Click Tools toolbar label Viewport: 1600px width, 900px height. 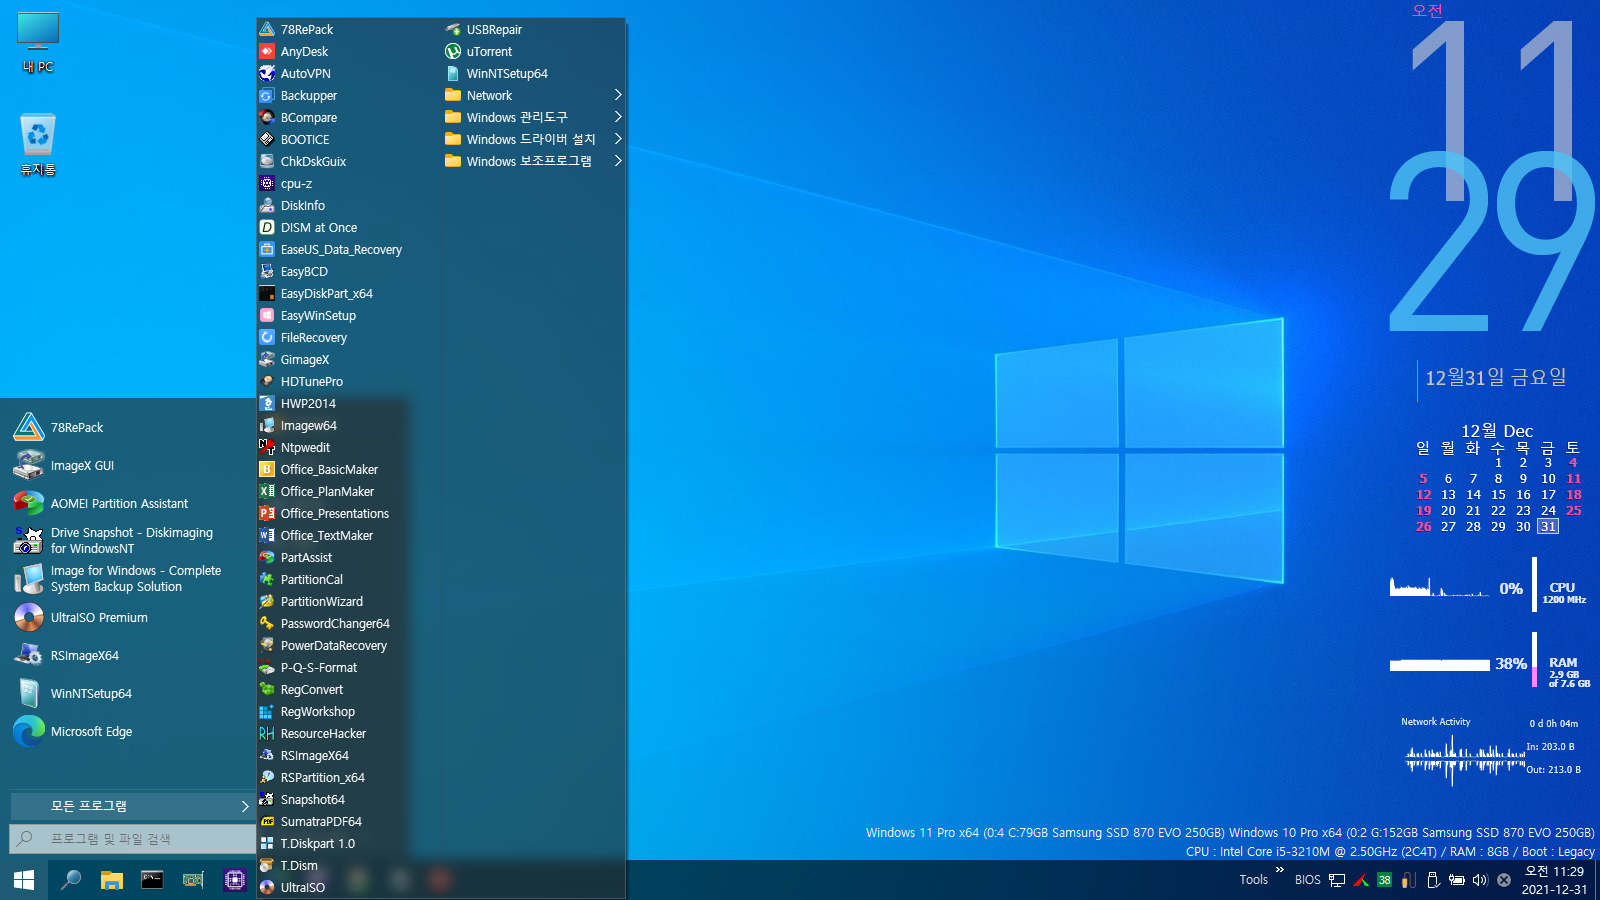(x=1253, y=880)
